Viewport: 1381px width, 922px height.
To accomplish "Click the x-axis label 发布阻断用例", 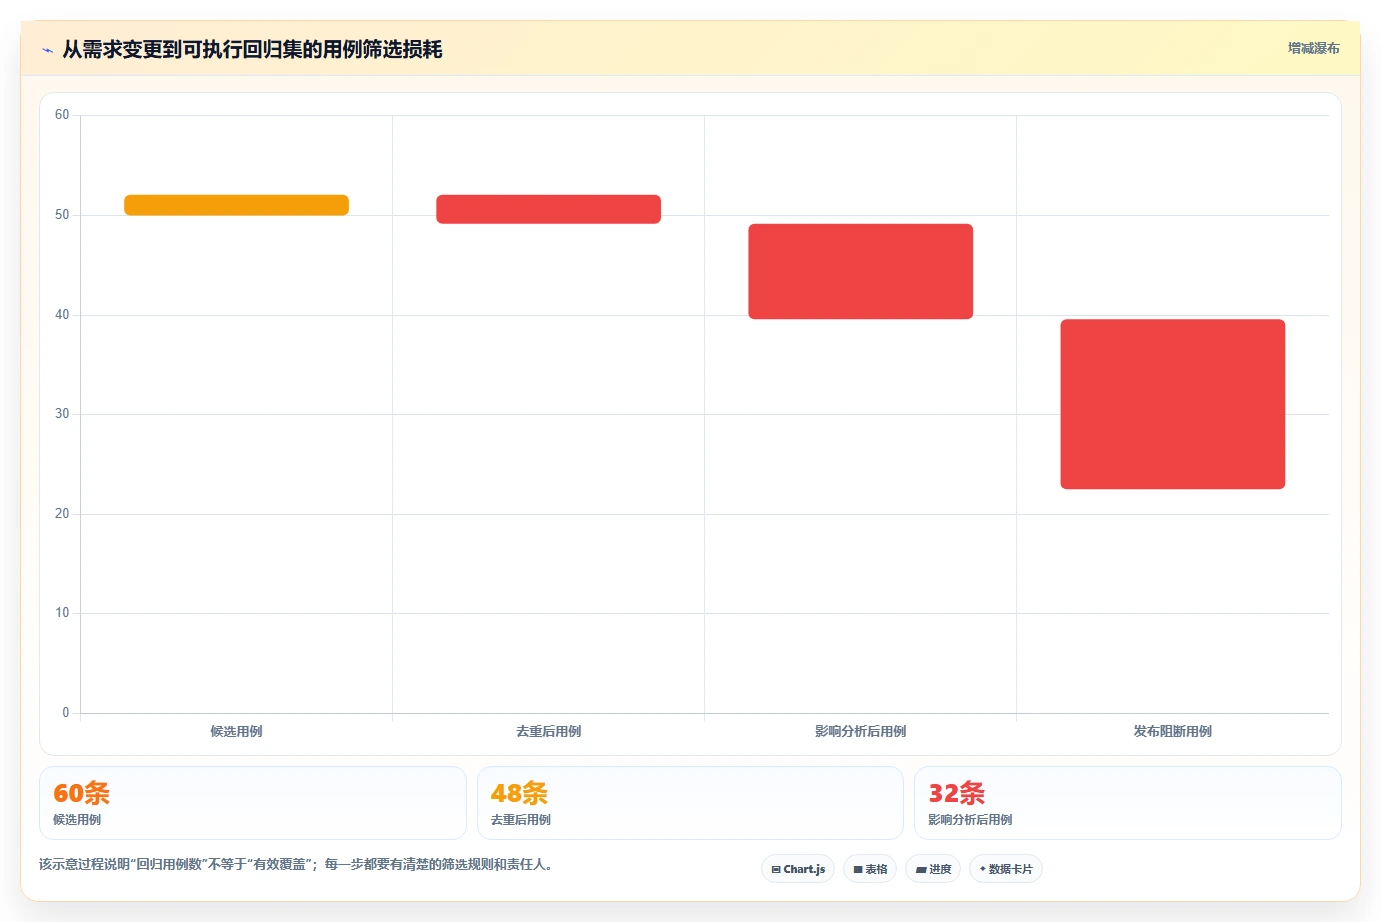I will click(x=1172, y=731).
